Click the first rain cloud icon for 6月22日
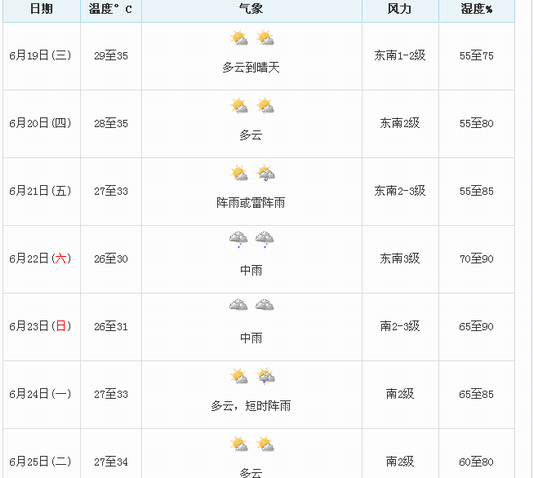533x478 pixels. (x=239, y=239)
